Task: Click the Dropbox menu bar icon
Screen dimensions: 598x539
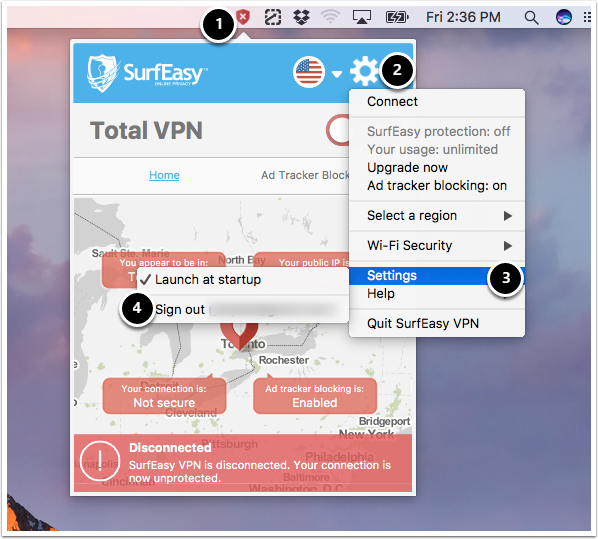Action: (301, 17)
